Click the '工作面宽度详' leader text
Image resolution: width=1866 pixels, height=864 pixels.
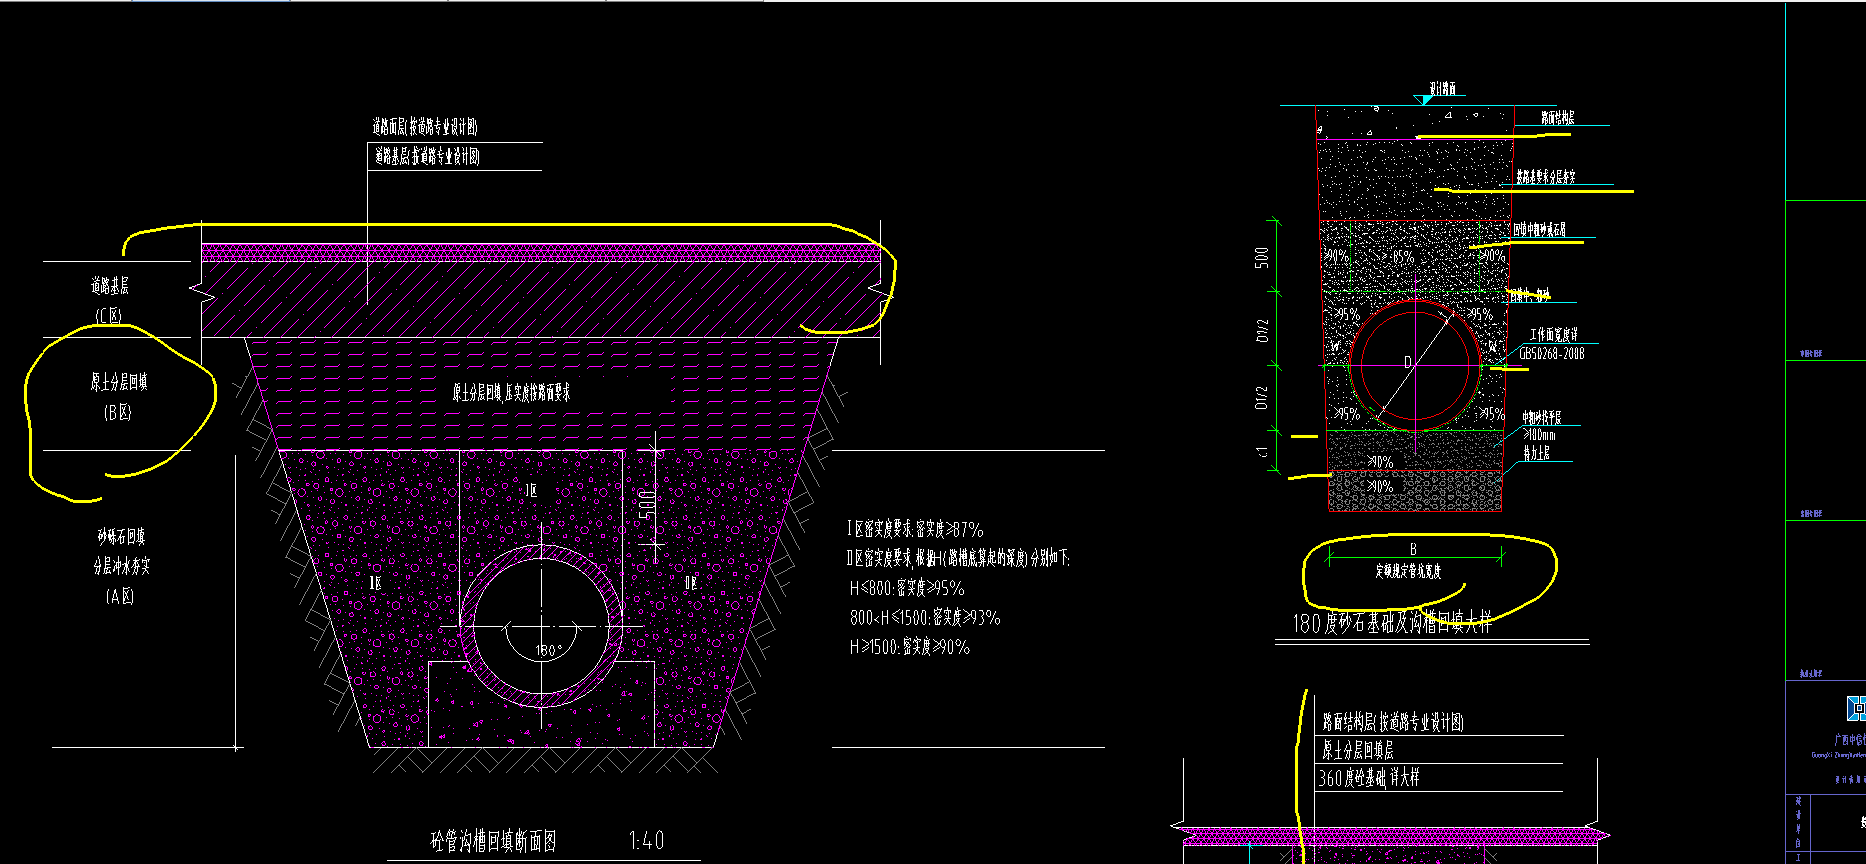(1553, 335)
